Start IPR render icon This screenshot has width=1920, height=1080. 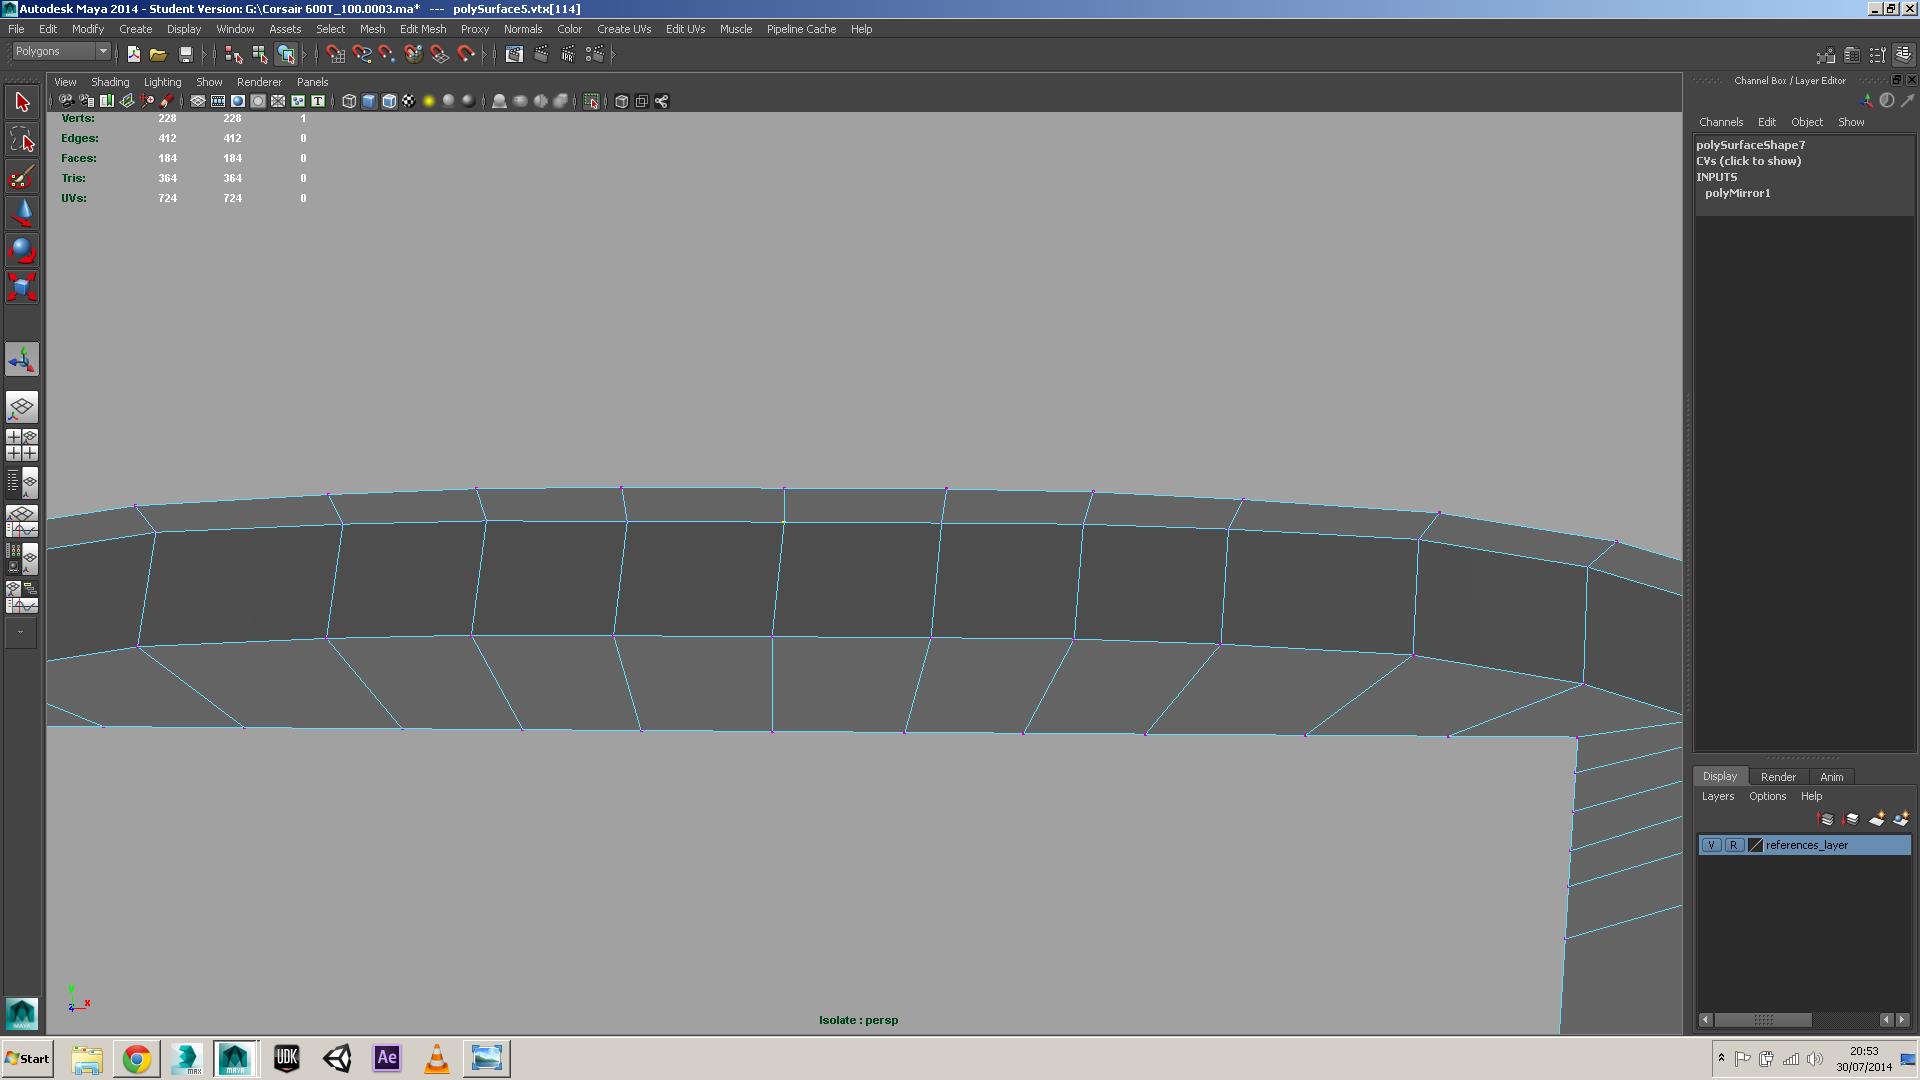(568, 54)
